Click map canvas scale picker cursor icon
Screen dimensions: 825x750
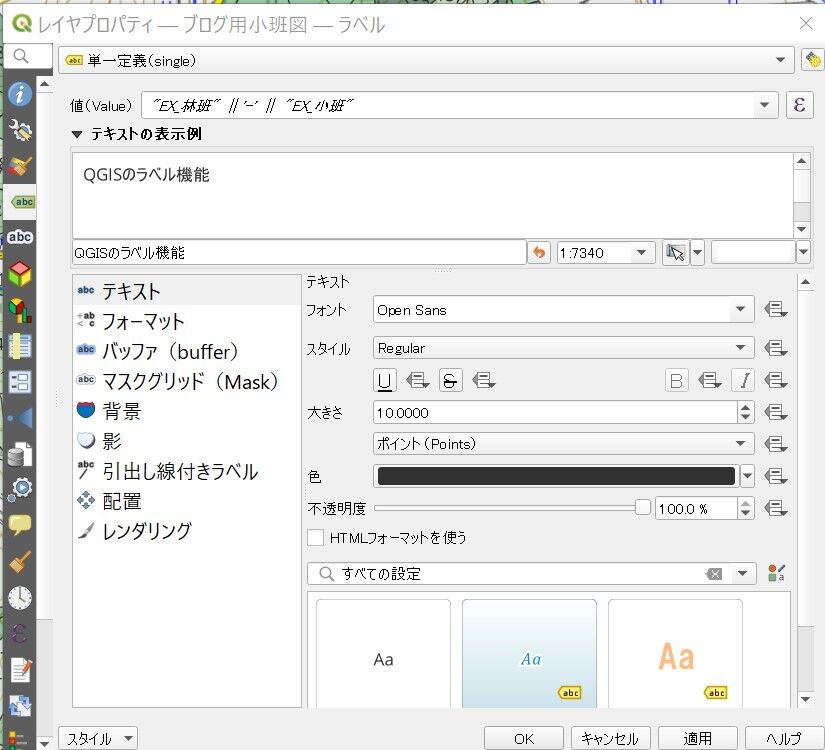676,253
